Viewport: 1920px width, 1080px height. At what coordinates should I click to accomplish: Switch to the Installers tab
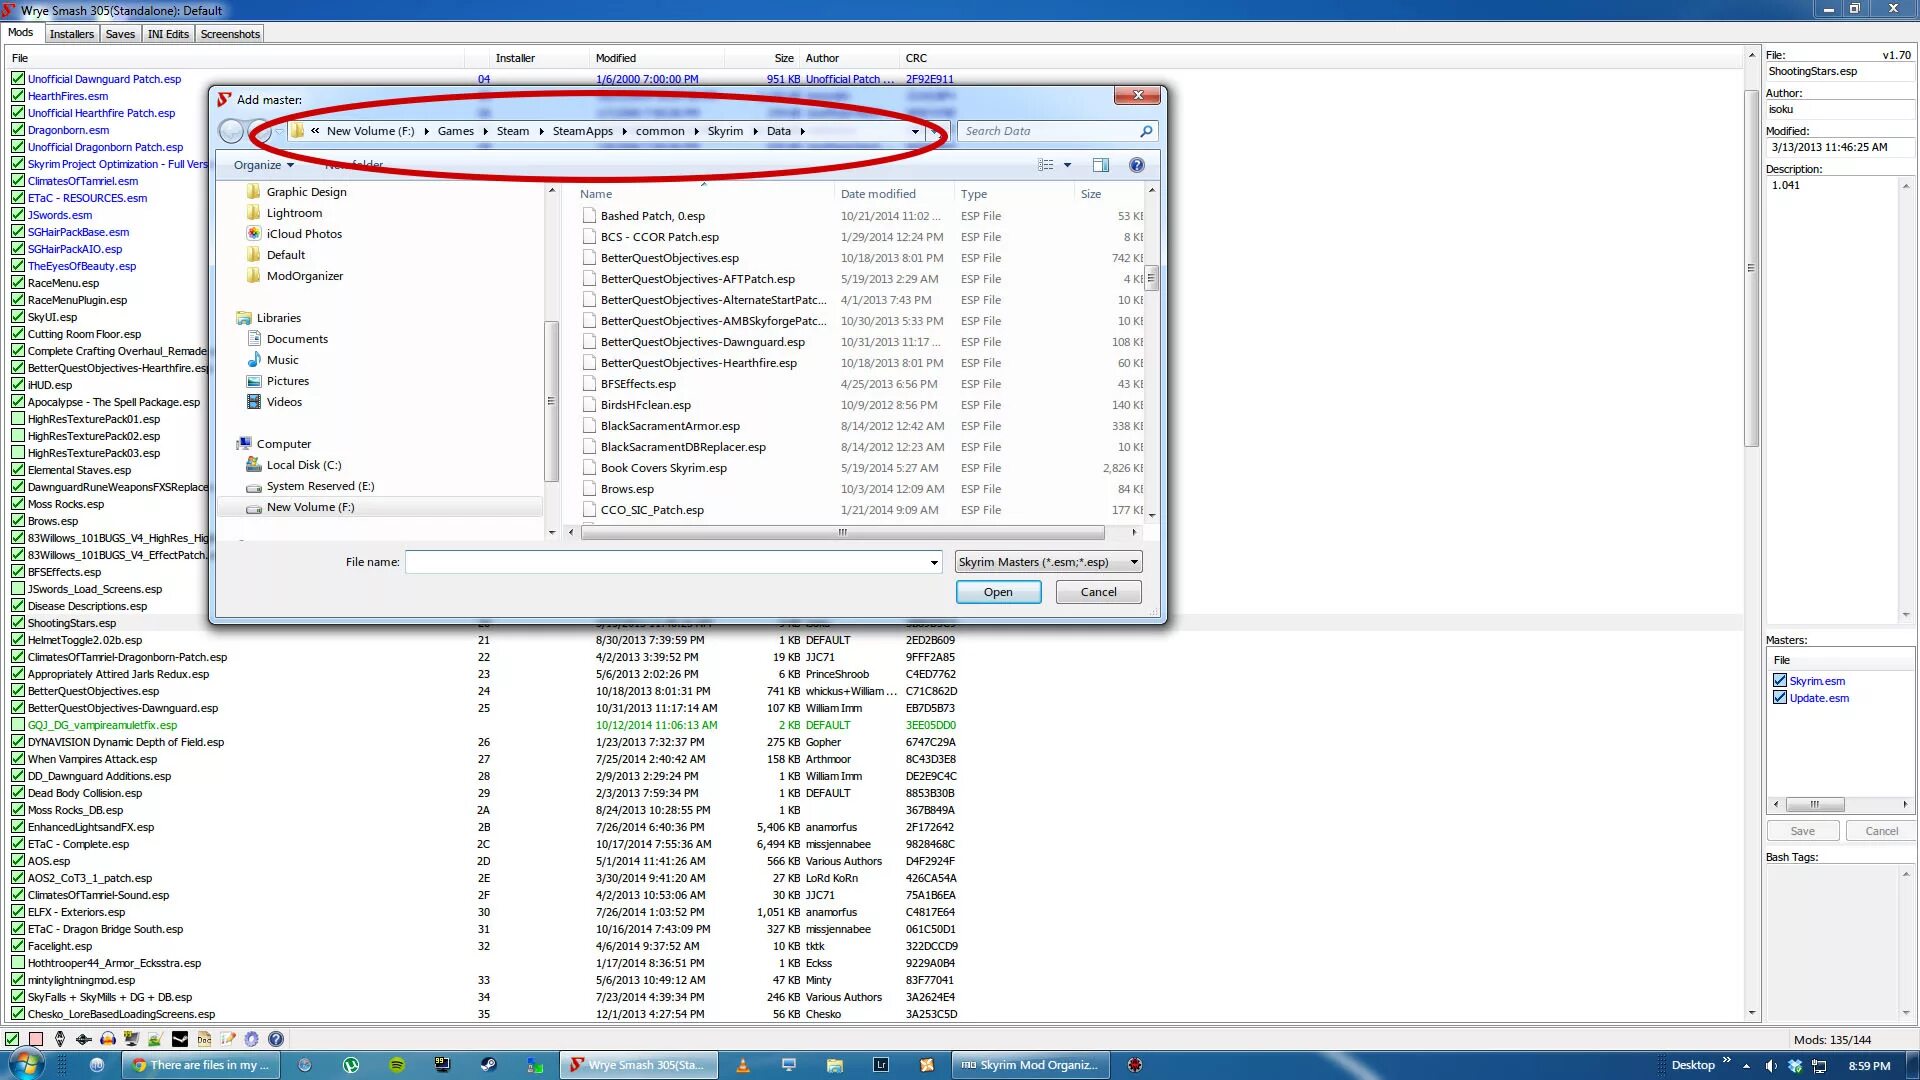click(71, 34)
